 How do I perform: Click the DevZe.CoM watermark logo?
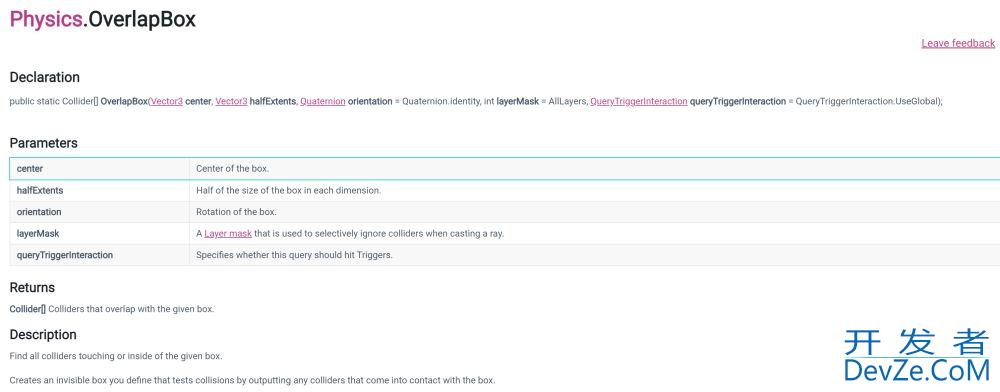click(x=916, y=355)
